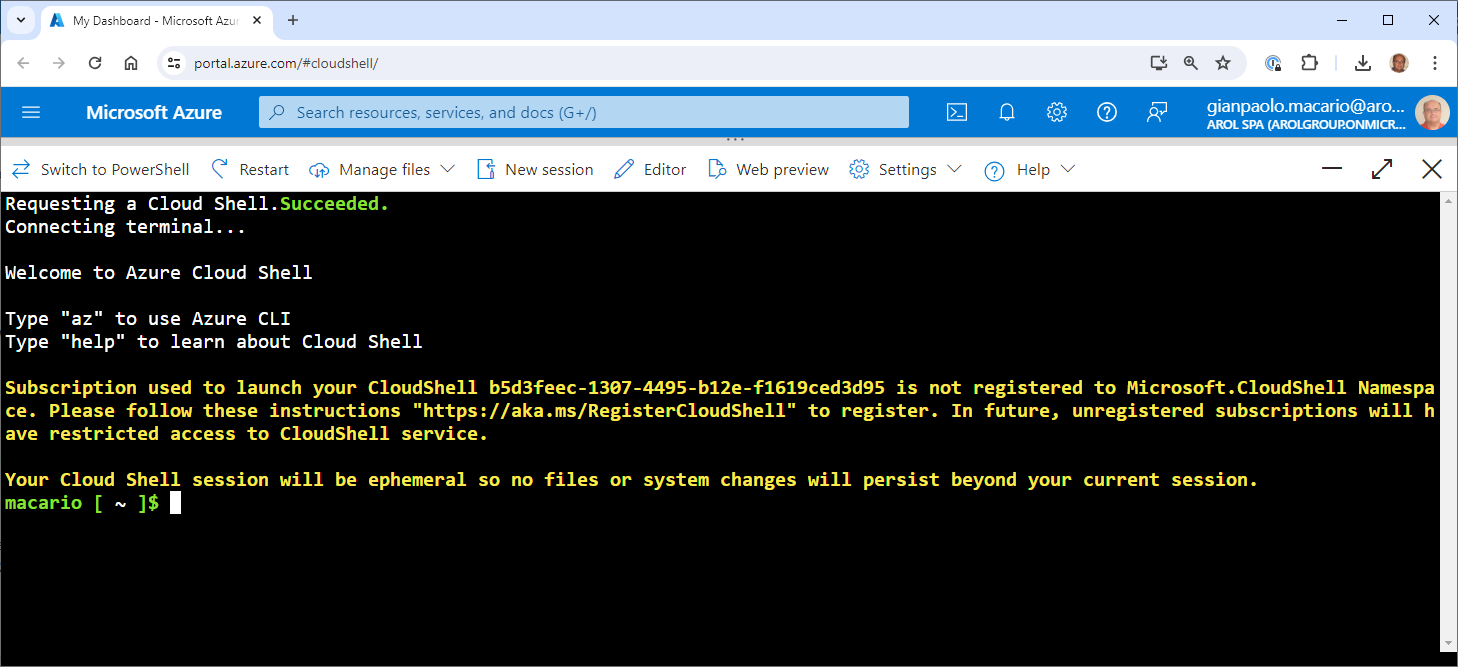Expand the Manage files dropdown
Image resolution: width=1458 pixels, height=667 pixels.
click(x=382, y=169)
